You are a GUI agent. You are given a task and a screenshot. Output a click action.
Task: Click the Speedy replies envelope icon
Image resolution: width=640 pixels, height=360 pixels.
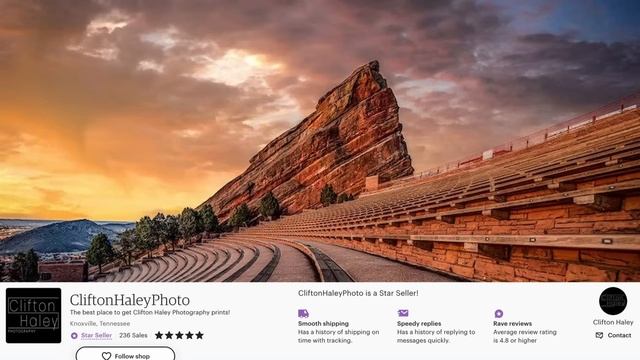403,313
